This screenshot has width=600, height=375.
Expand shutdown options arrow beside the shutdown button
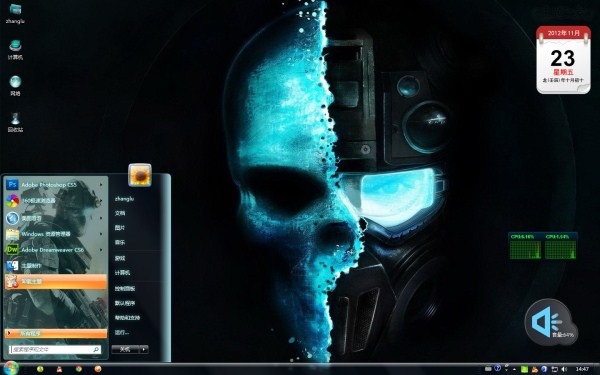(144, 349)
